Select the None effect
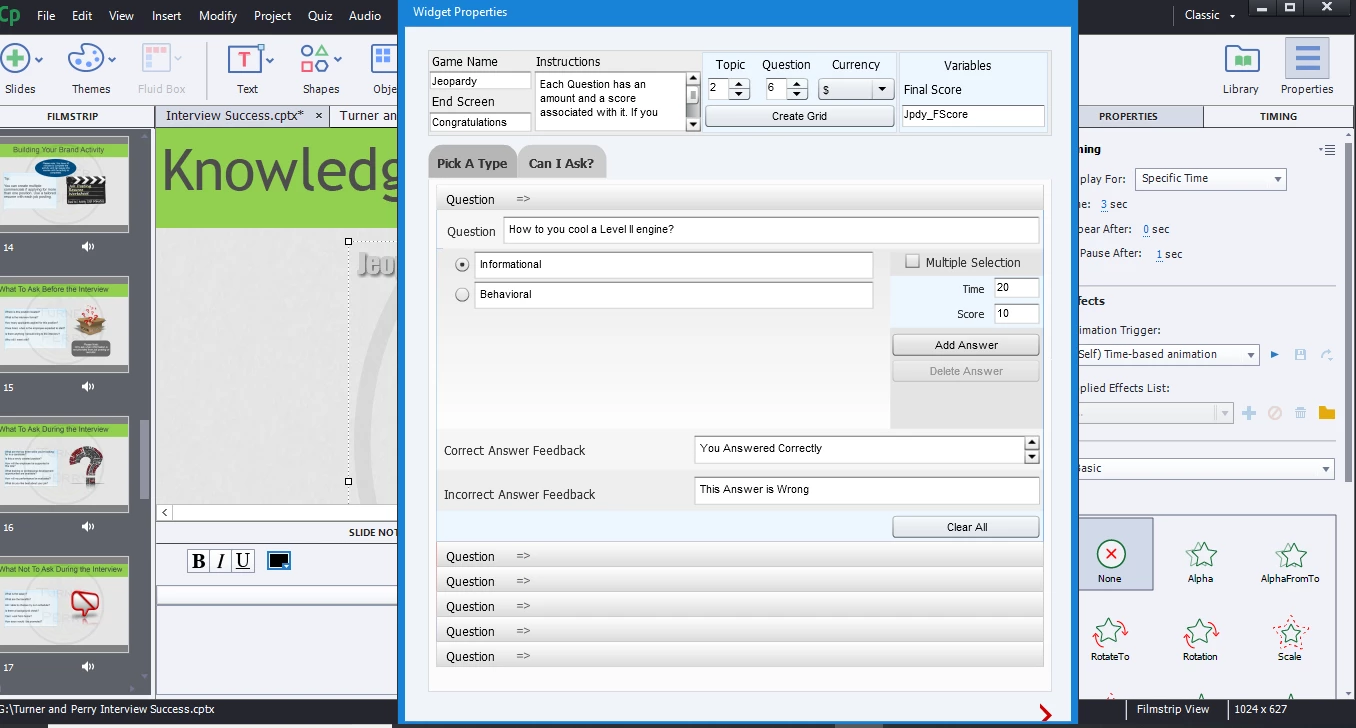The image size is (1356, 728). click(x=1109, y=554)
